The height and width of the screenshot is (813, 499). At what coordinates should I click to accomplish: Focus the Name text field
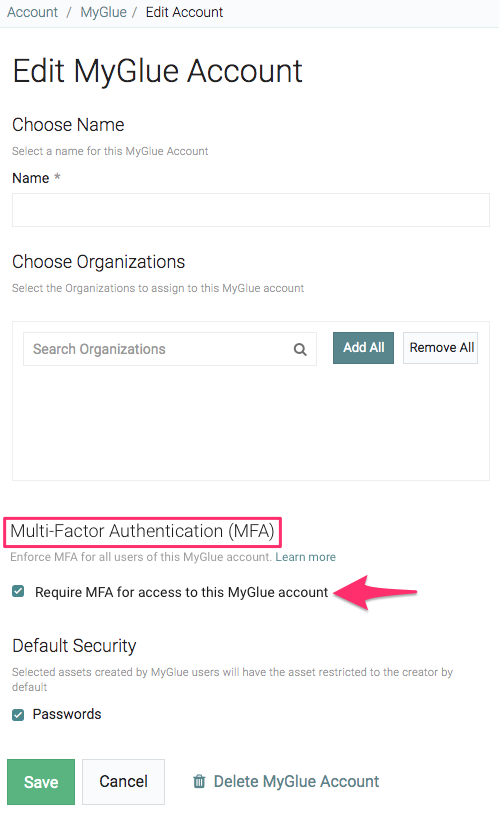(x=251, y=210)
